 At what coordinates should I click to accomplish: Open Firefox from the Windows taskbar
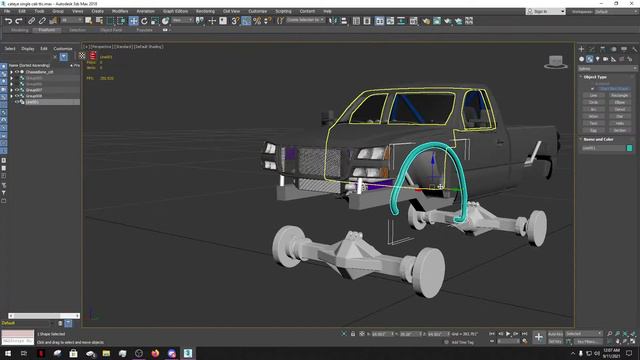point(155,353)
